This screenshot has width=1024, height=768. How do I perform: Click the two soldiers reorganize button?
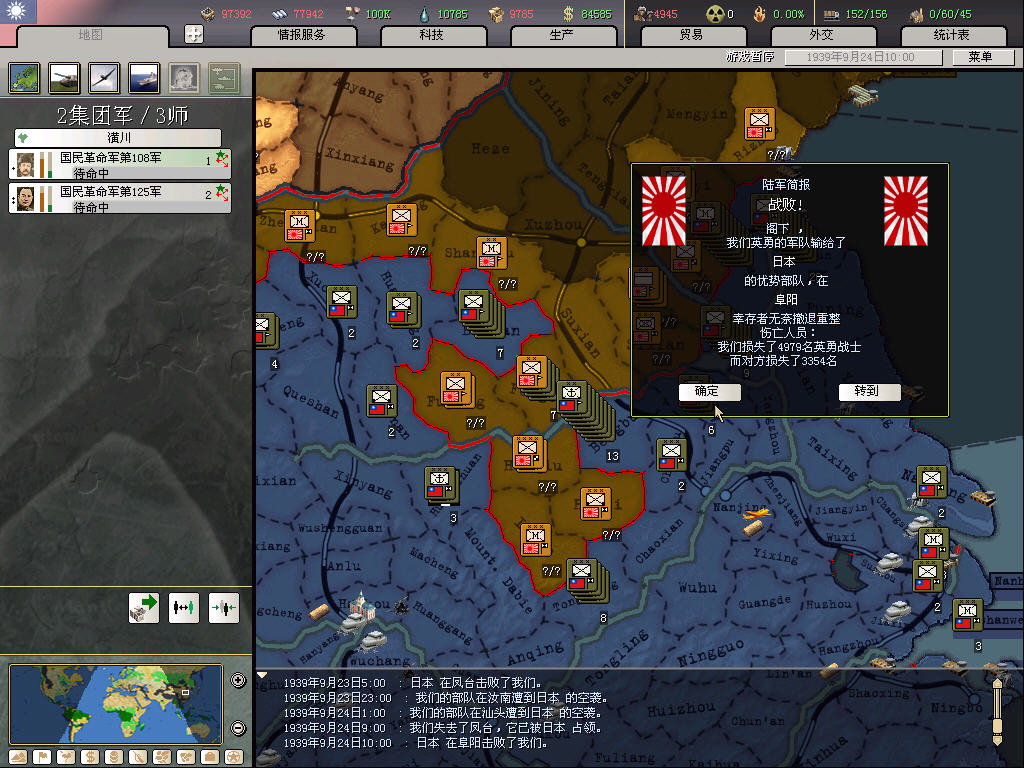pyautogui.click(x=184, y=608)
